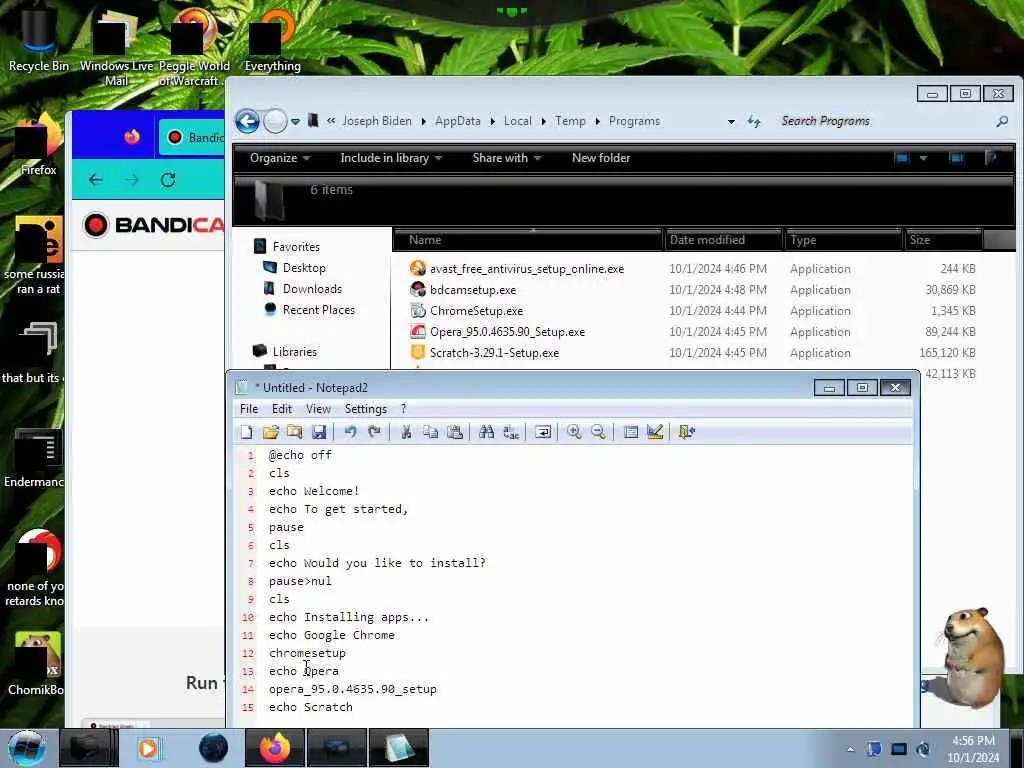
Task: Save the file with Notepad2's floppy icon
Action: point(319,432)
